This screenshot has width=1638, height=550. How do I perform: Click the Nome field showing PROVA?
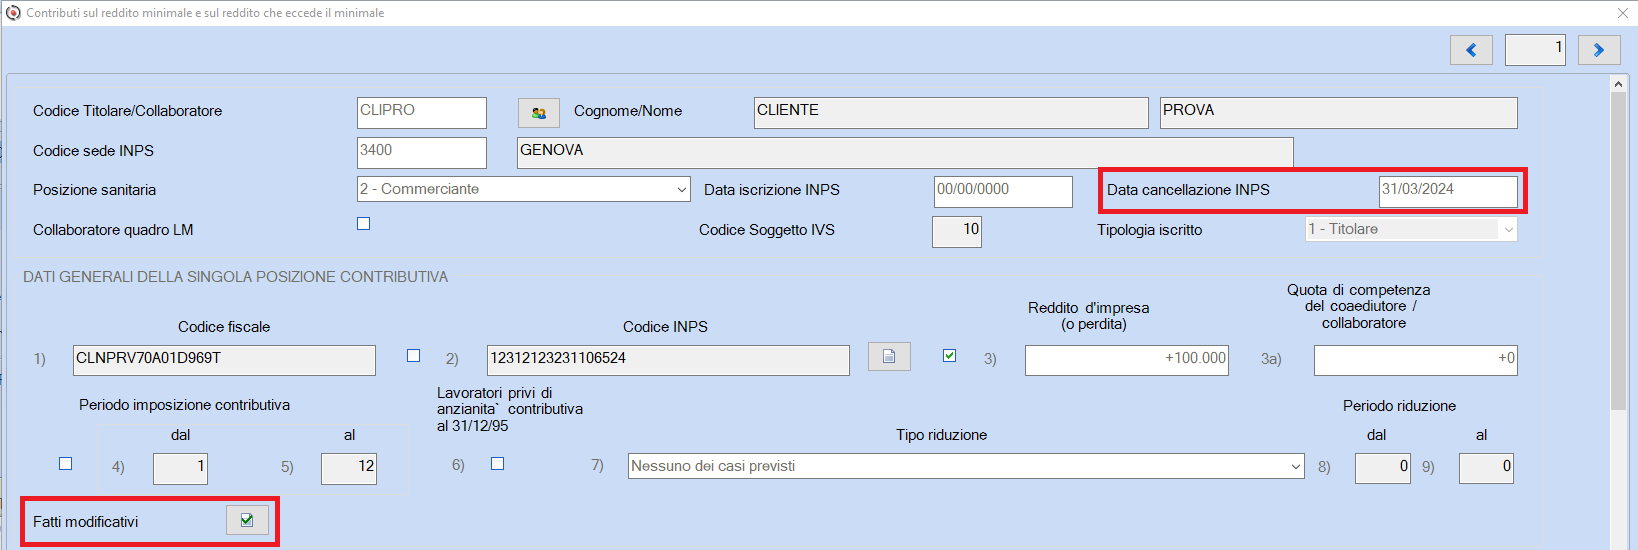[x=1339, y=112]
